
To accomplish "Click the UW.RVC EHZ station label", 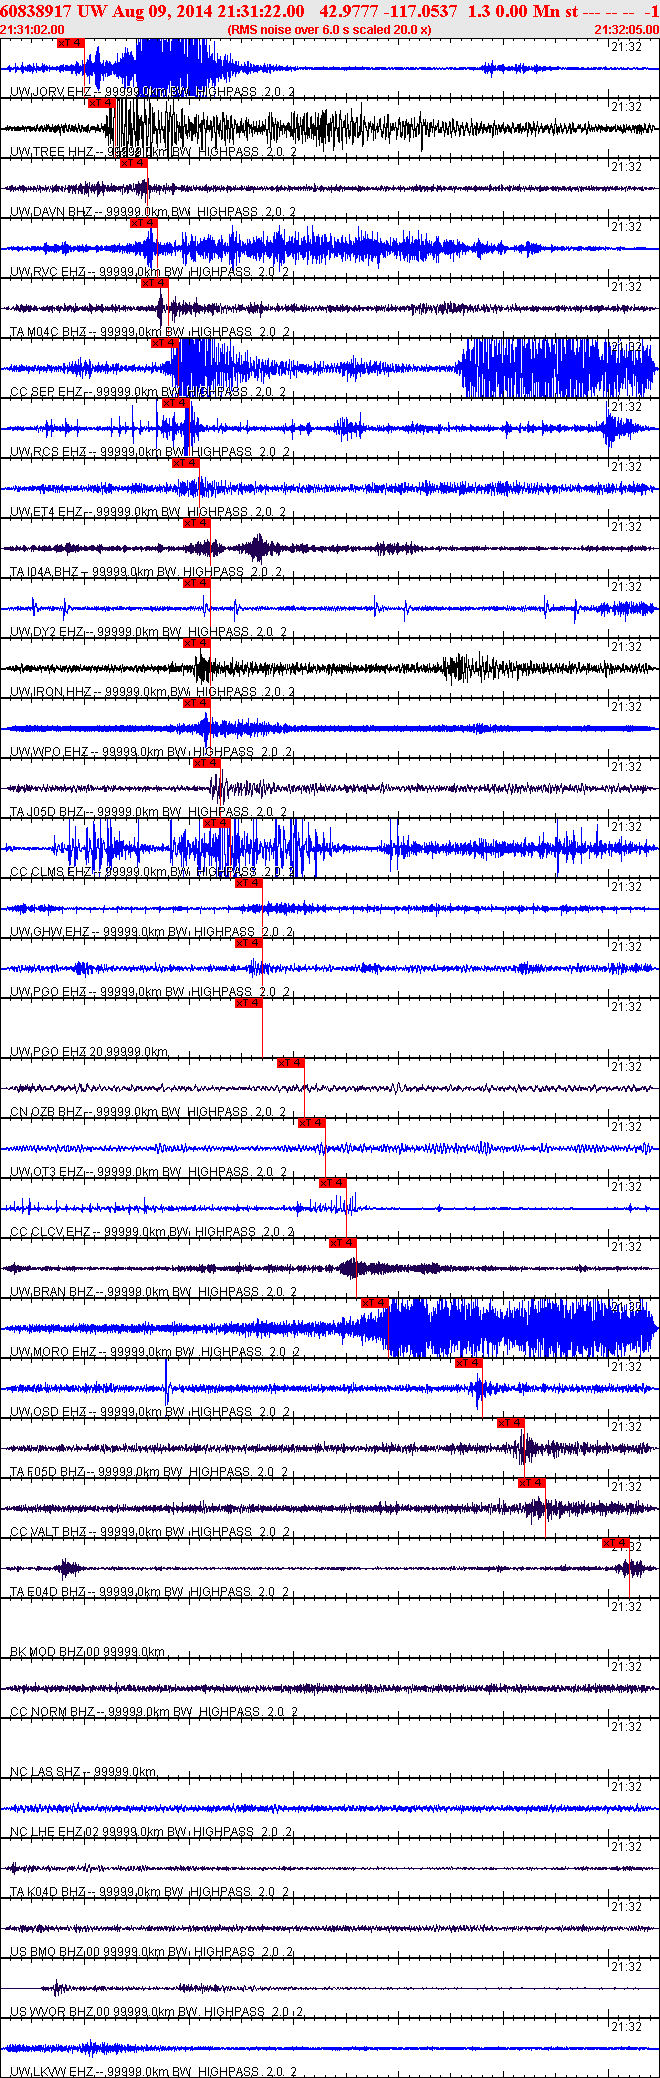I will [47, 272].
